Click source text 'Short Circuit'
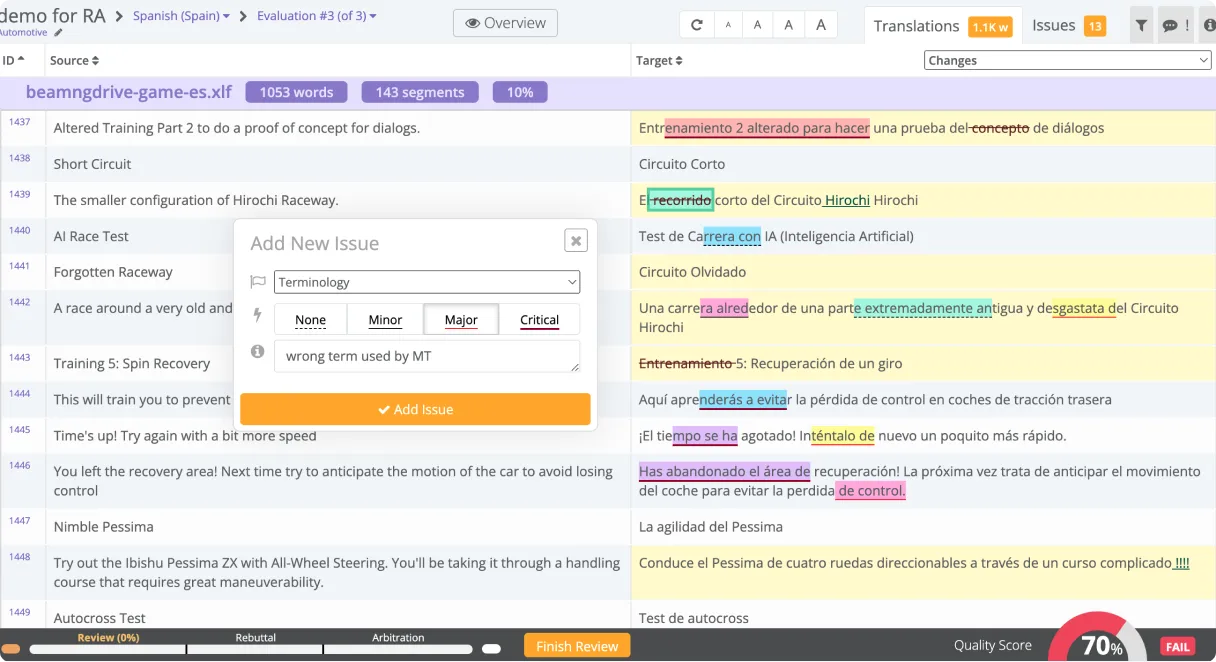Screen dimensions: 1216x662 92,164
